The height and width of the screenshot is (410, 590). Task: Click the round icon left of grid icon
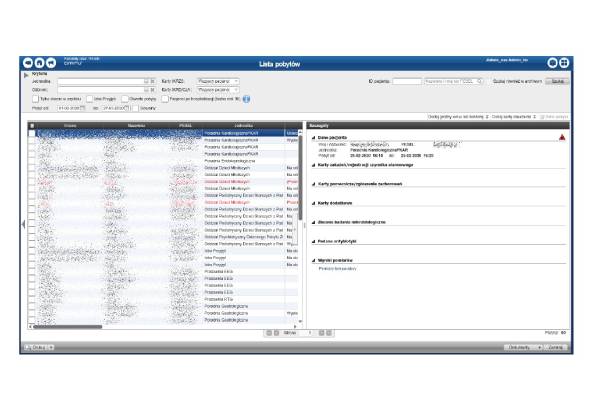click(x=552, y=63)
